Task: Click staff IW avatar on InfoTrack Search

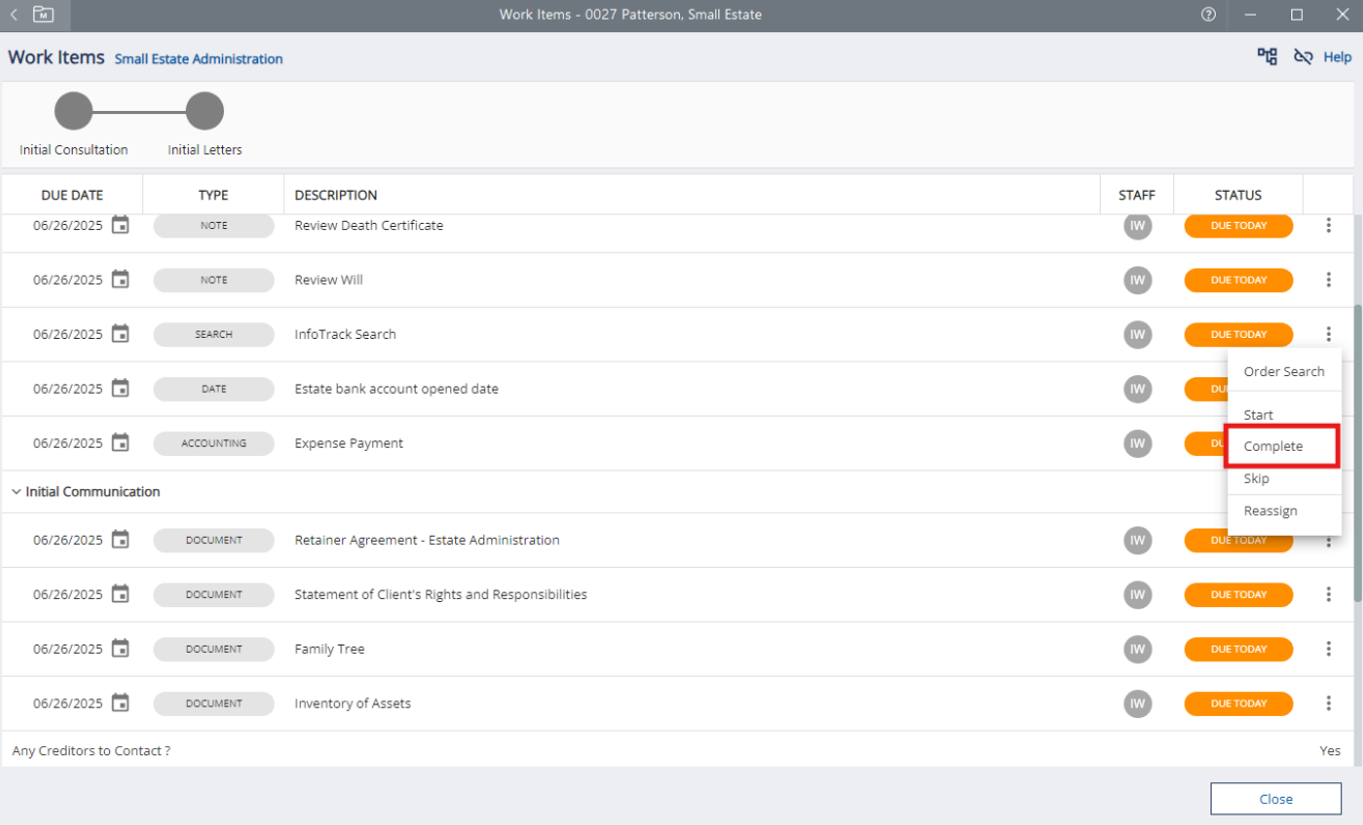Action: [x=1137, y=334]
